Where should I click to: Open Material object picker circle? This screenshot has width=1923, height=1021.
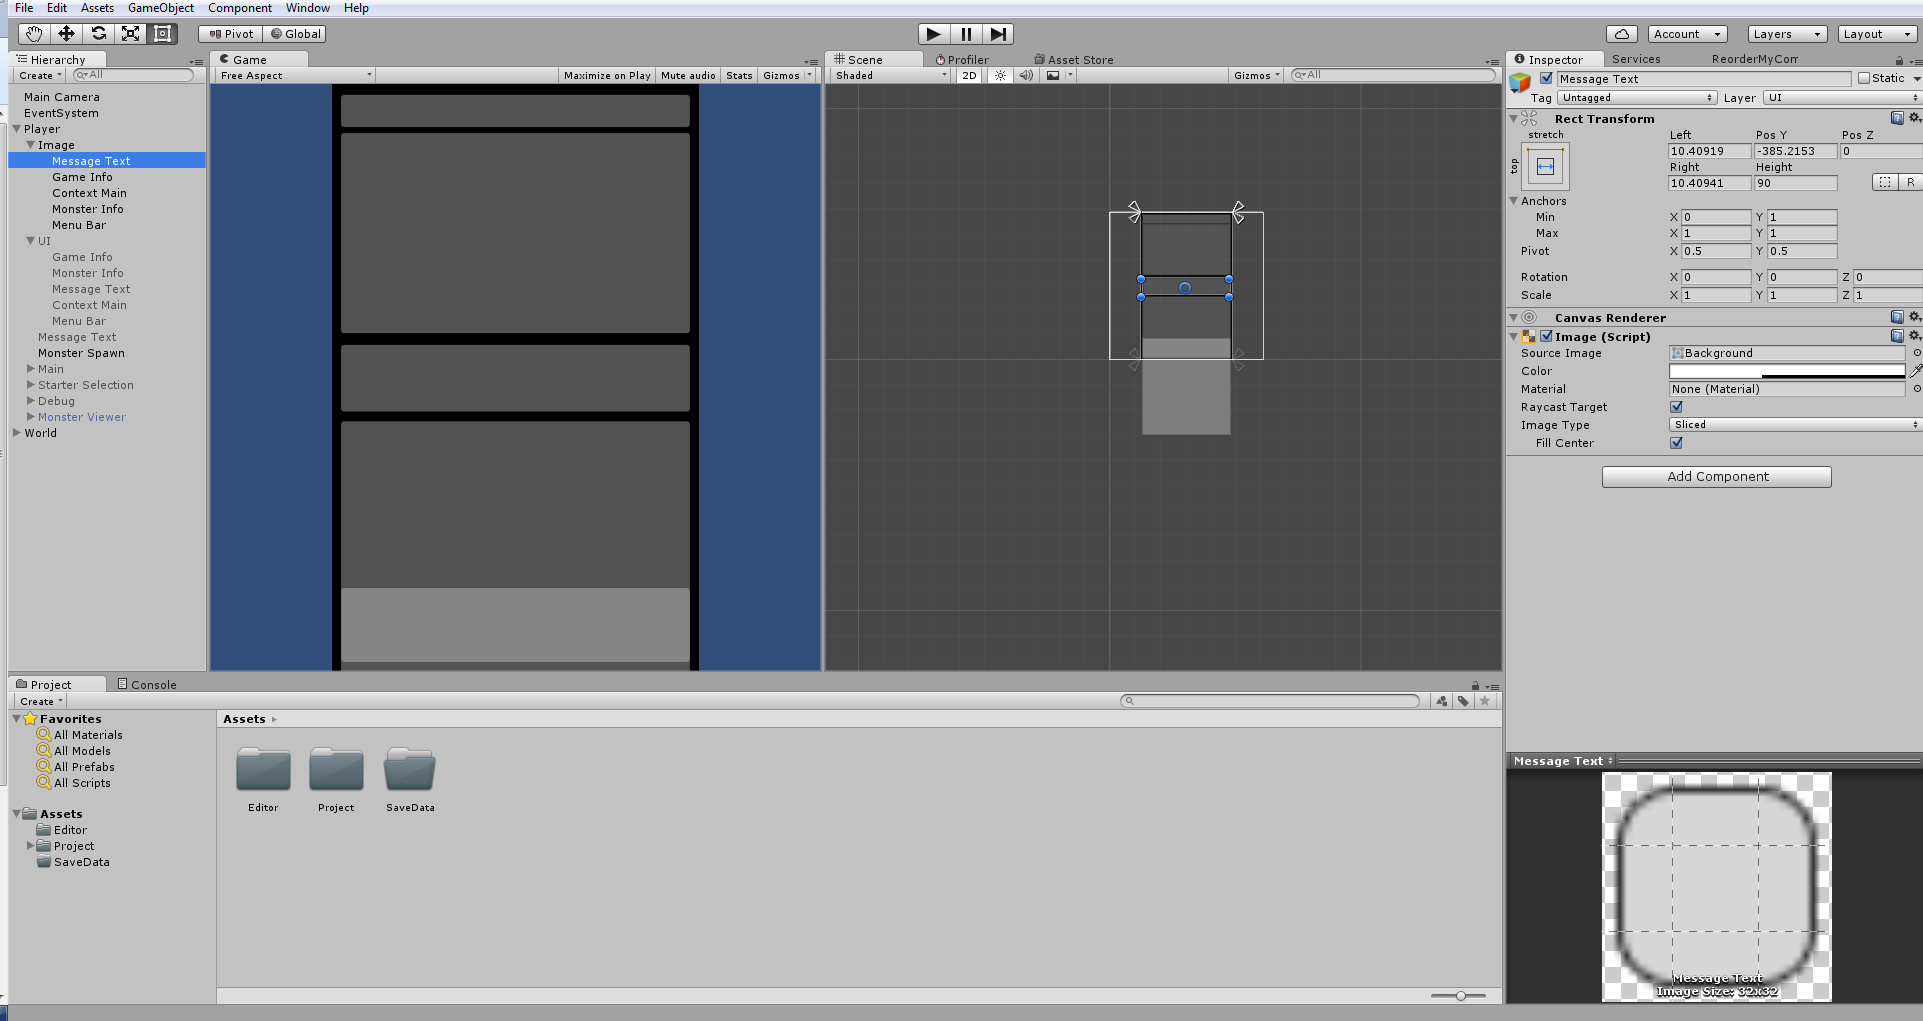[1917, 389]
